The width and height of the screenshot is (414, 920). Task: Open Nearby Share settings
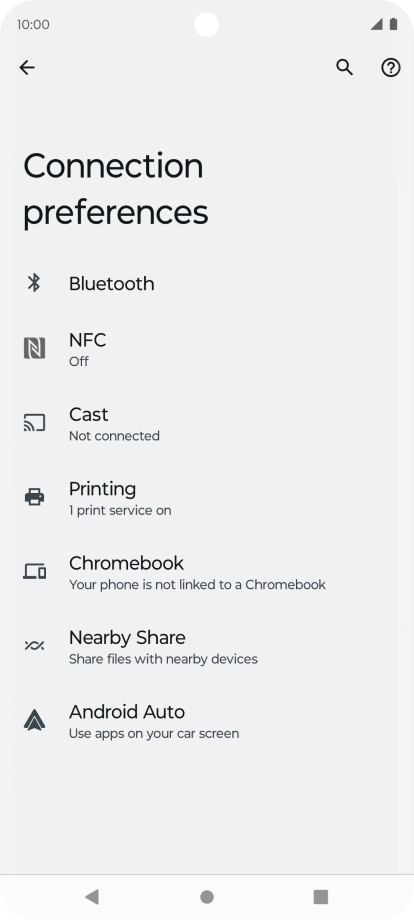pos(207,646)
